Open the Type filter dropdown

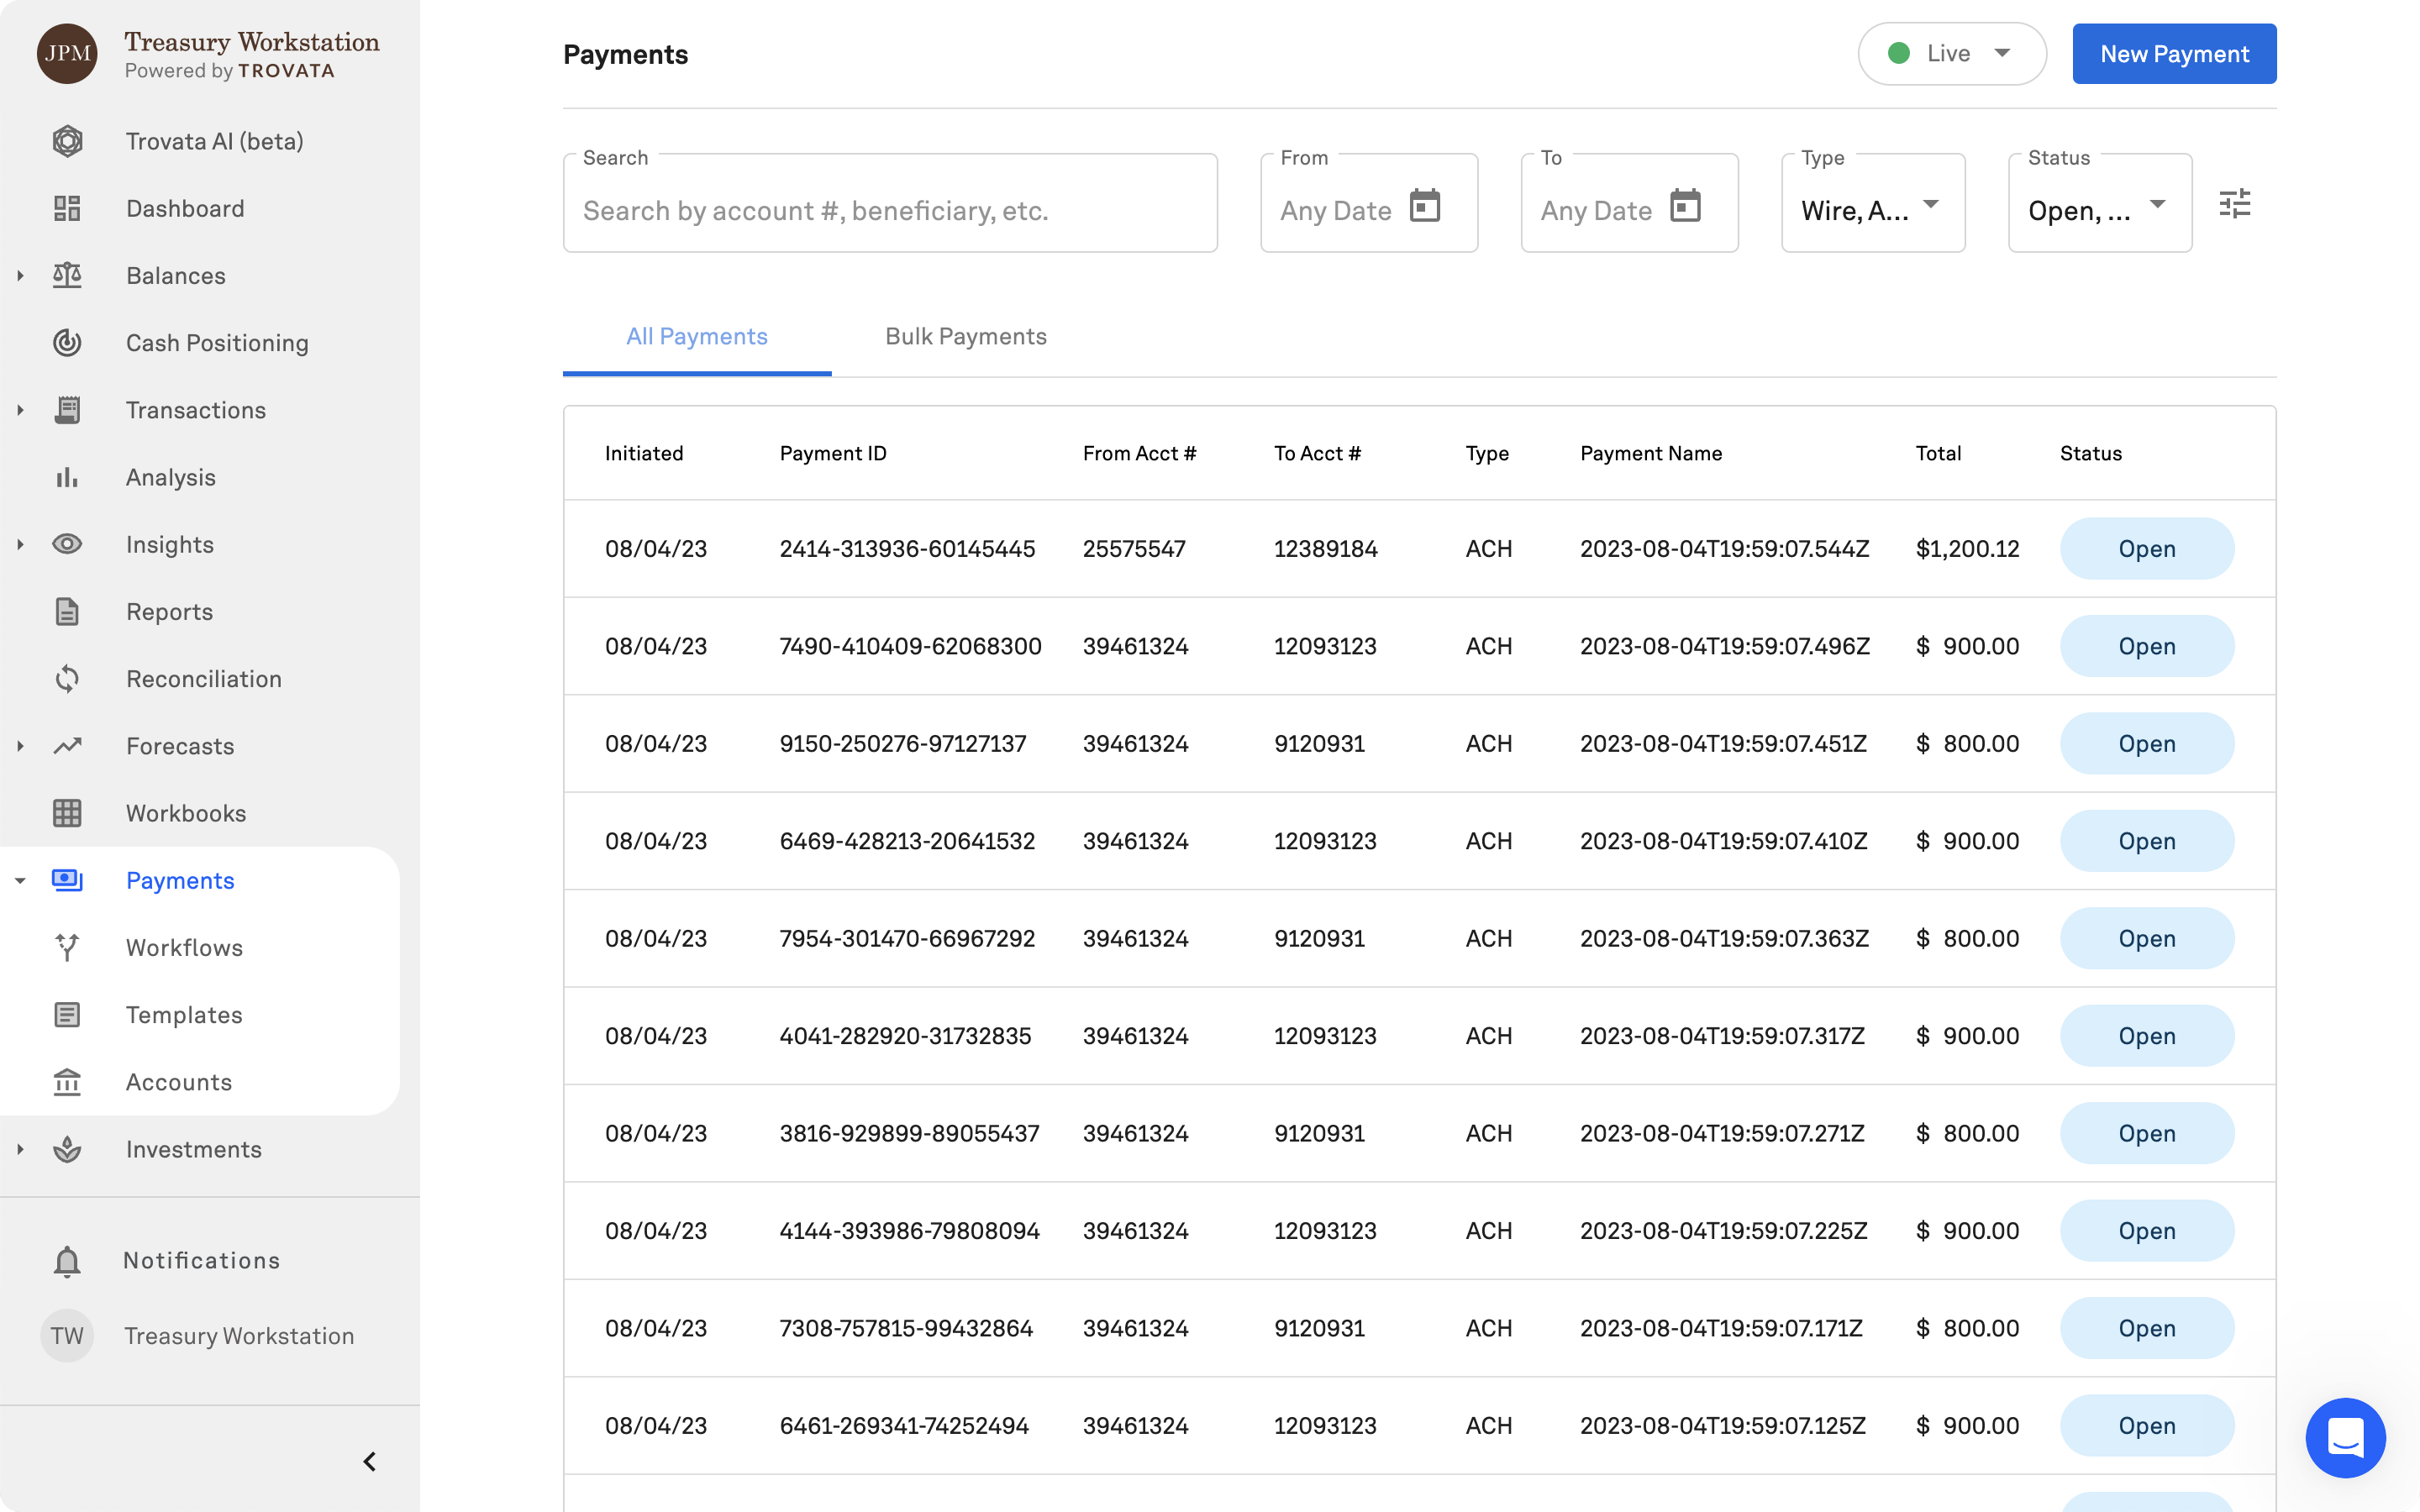(x=1872, y=205)
